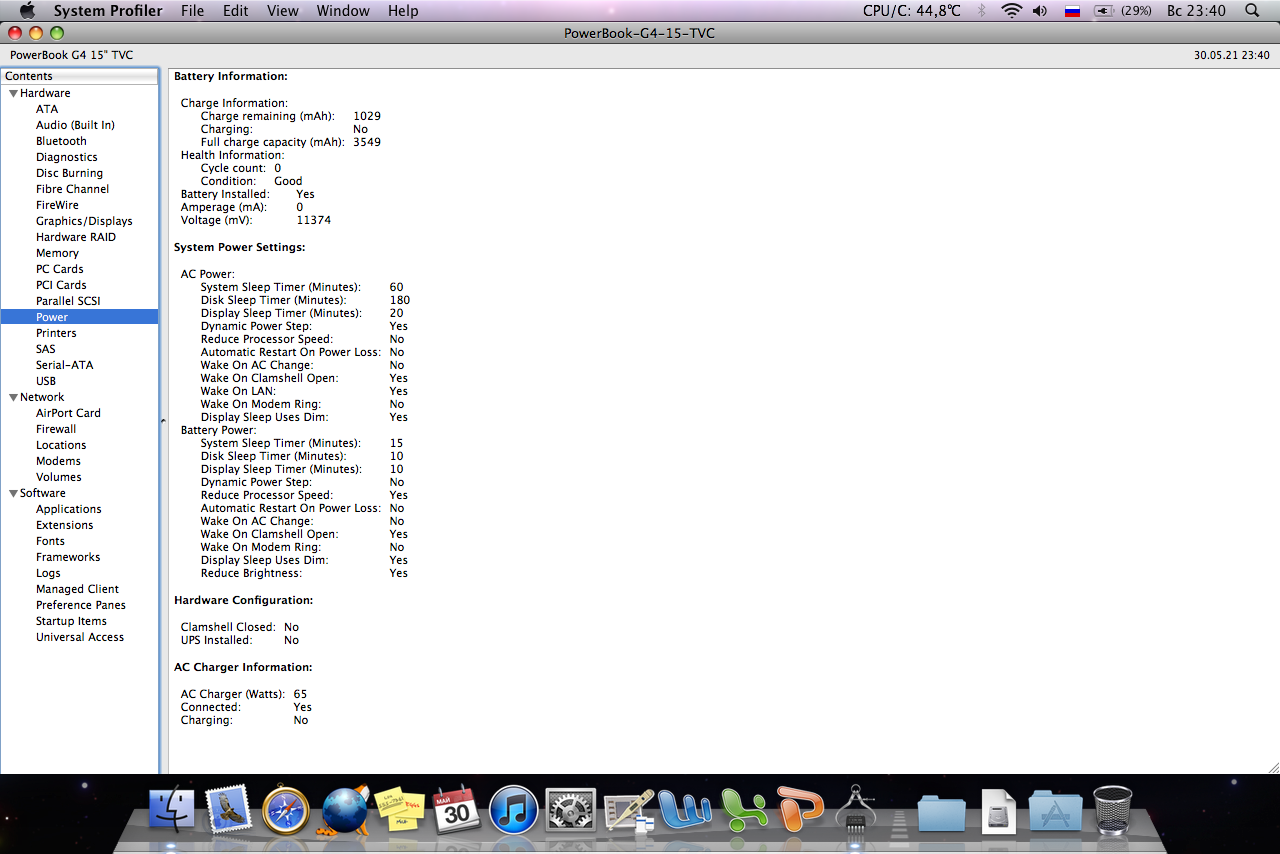Open the File menu
Viewport: 1280px width, 854px height.
pyautogui.click(x=192, y=11)
